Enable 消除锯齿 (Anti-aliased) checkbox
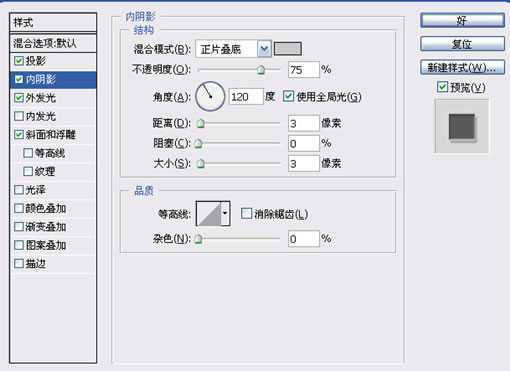510x371 pixels. coord(246,213)
